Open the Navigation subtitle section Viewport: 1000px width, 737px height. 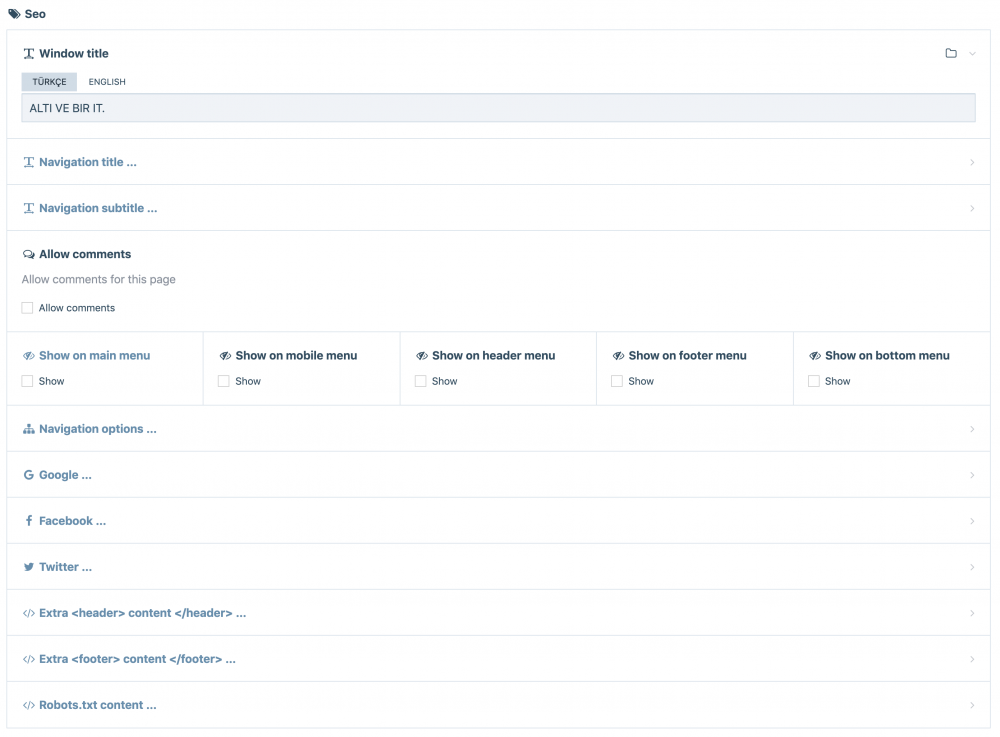coord(97,208)
